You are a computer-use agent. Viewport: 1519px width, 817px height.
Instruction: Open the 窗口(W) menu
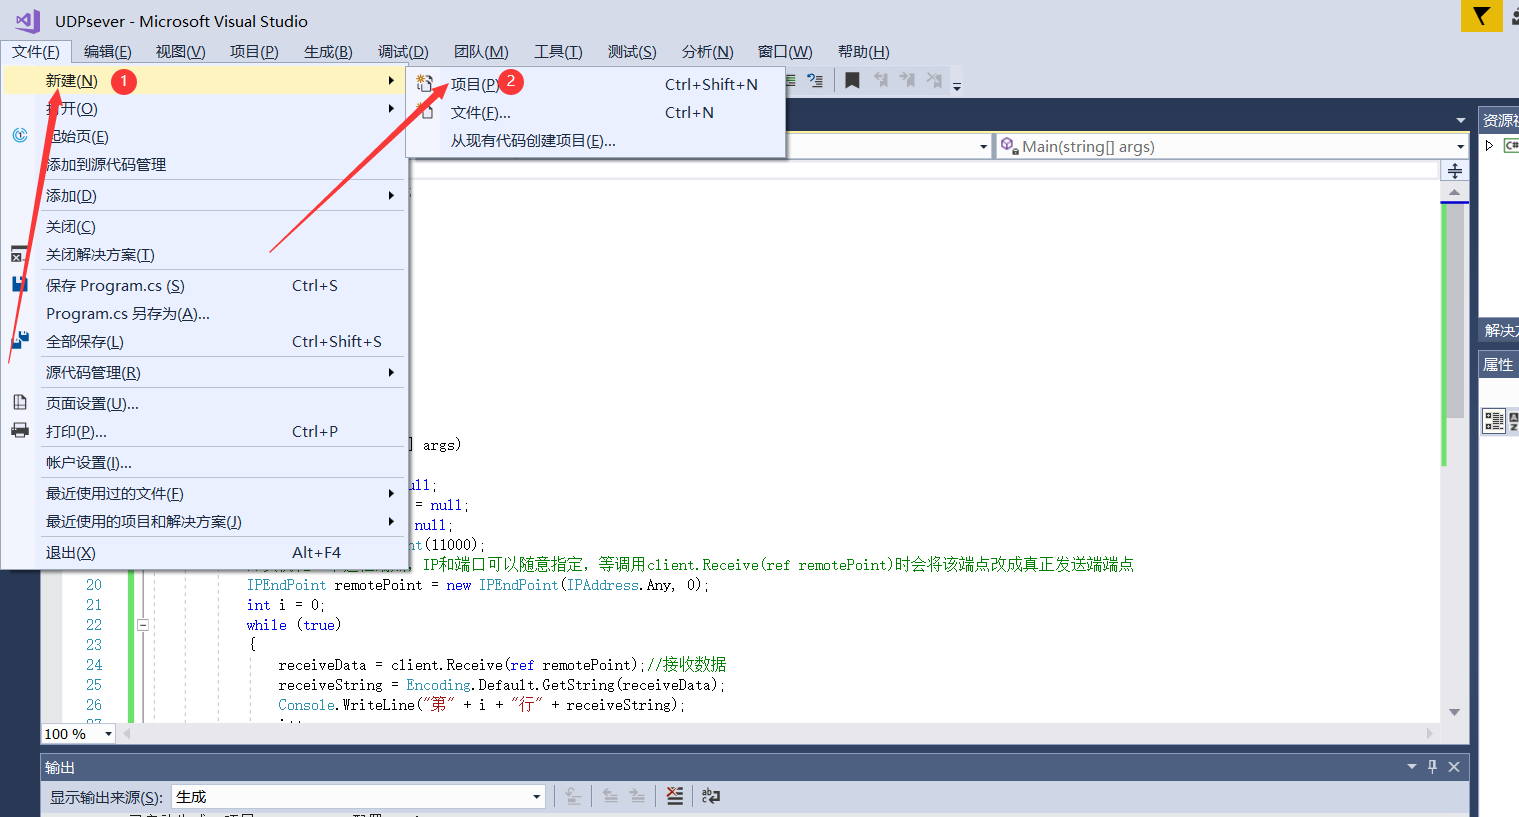(785, 51)
